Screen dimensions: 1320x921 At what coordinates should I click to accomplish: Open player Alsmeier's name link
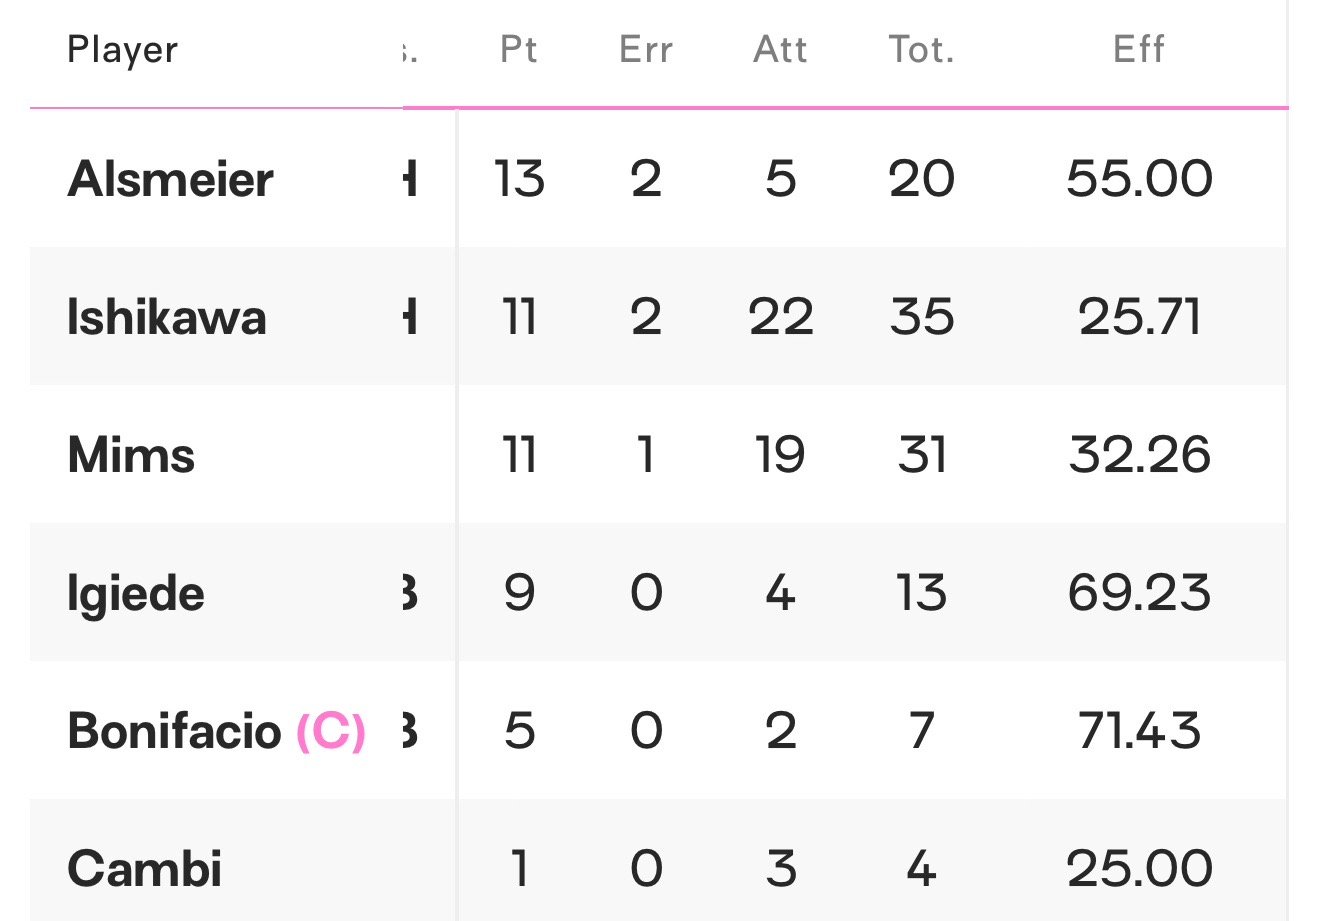(170, 180)
